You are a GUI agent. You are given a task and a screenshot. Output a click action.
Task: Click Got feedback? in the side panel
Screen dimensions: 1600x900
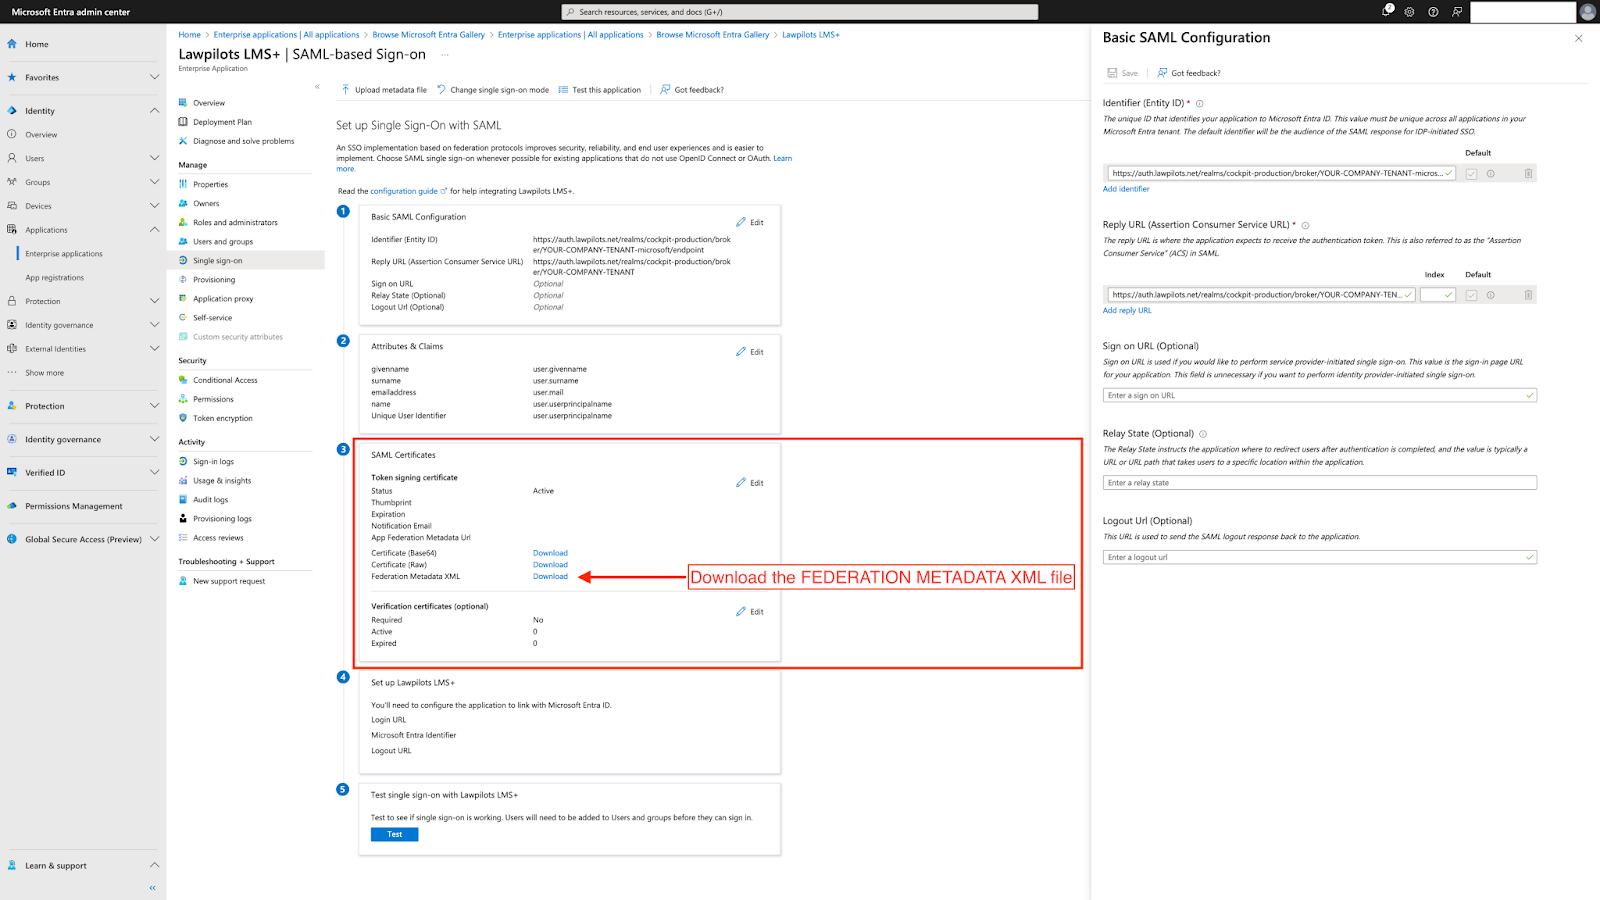coord(1189,73)
